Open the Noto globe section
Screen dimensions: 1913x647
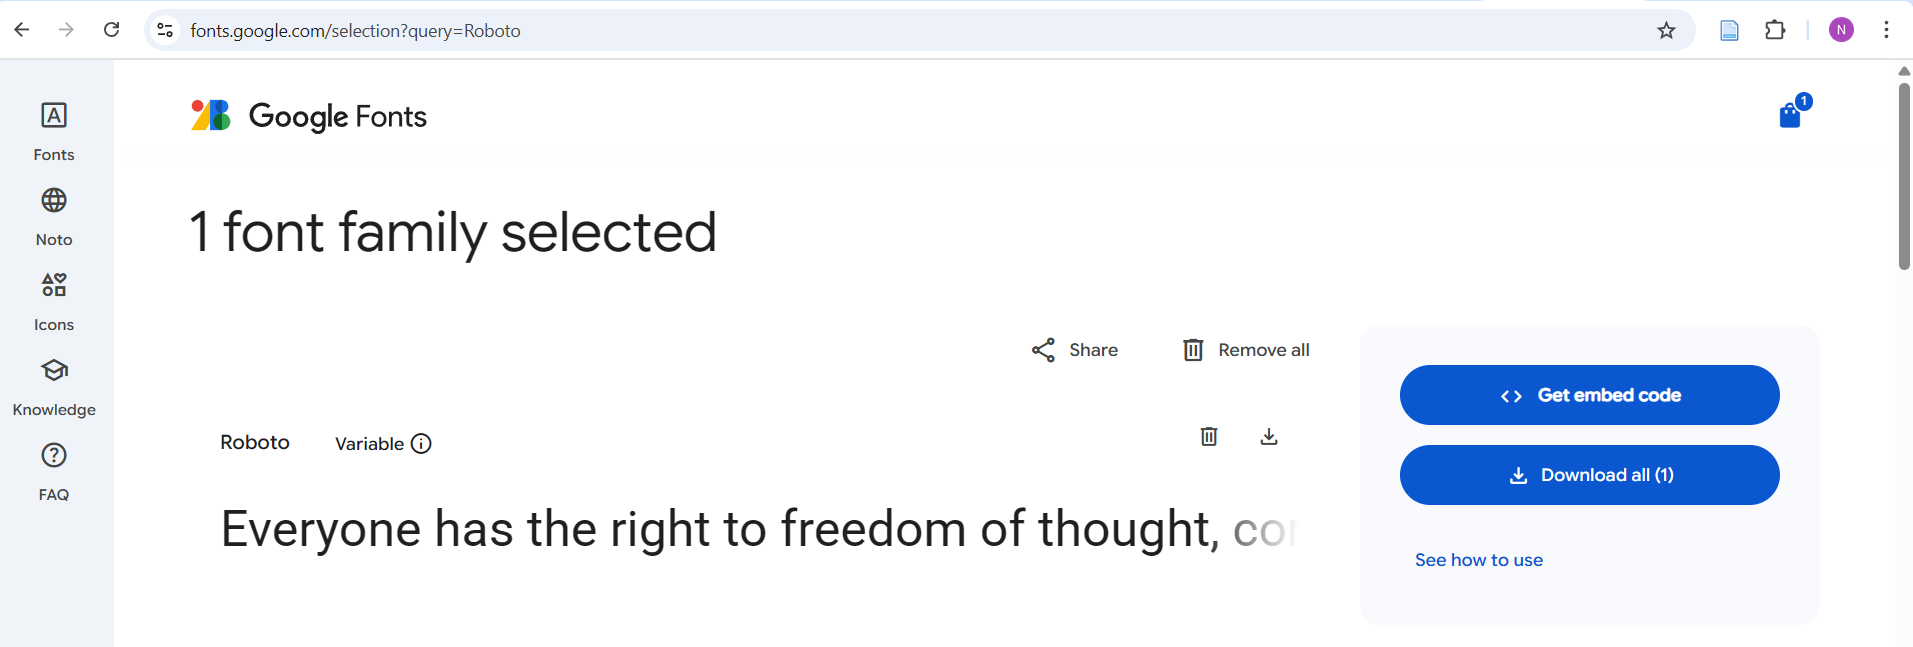tap(54, 215)
